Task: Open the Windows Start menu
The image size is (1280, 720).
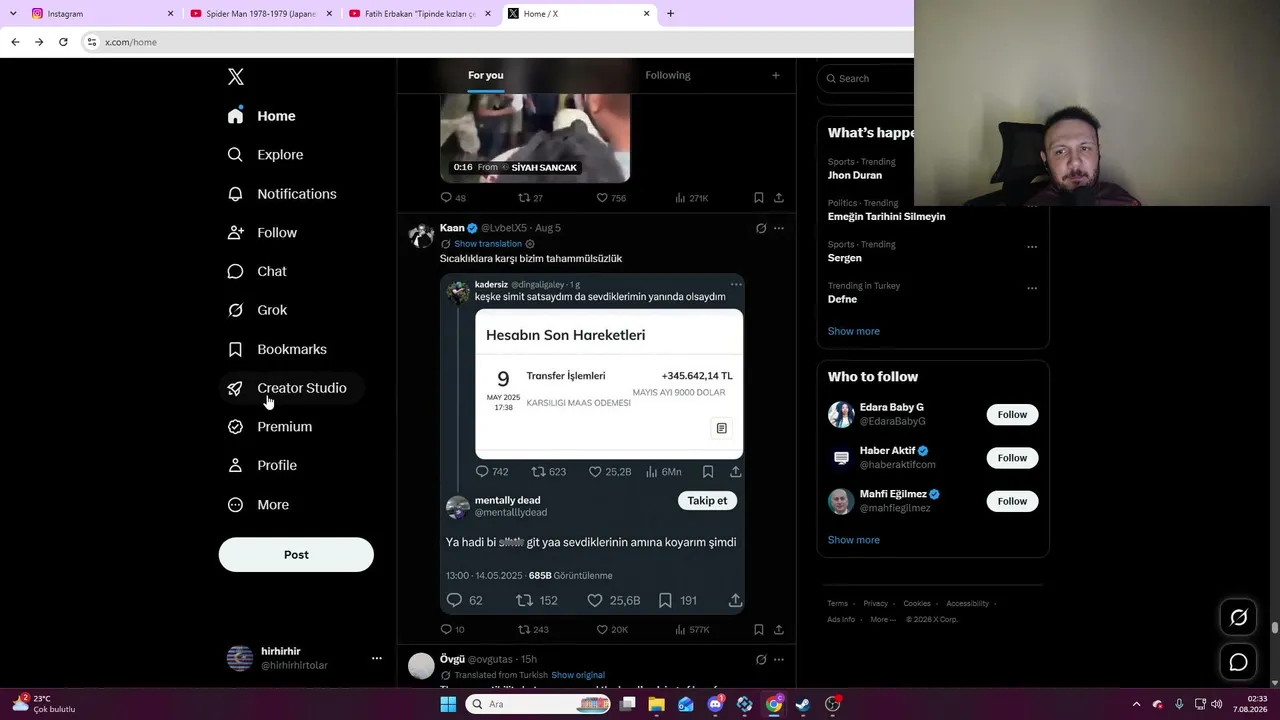Action: 448,704
